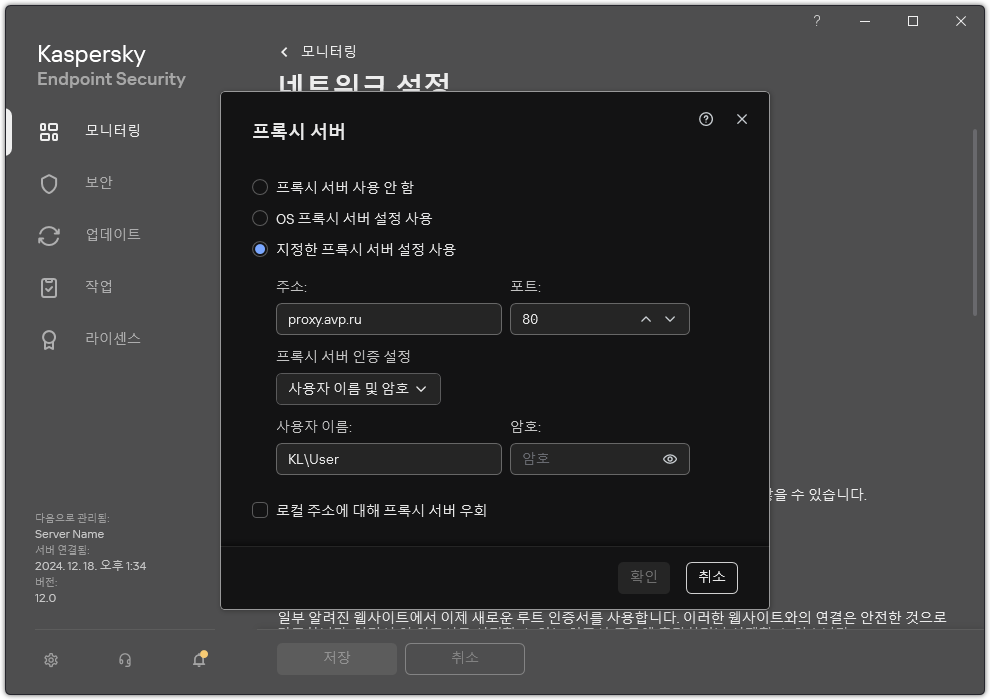Open the 보안 shield icon in sidebar
This screenshot has width=990, height=700.
pyautogui.click(x=48, y=183)
